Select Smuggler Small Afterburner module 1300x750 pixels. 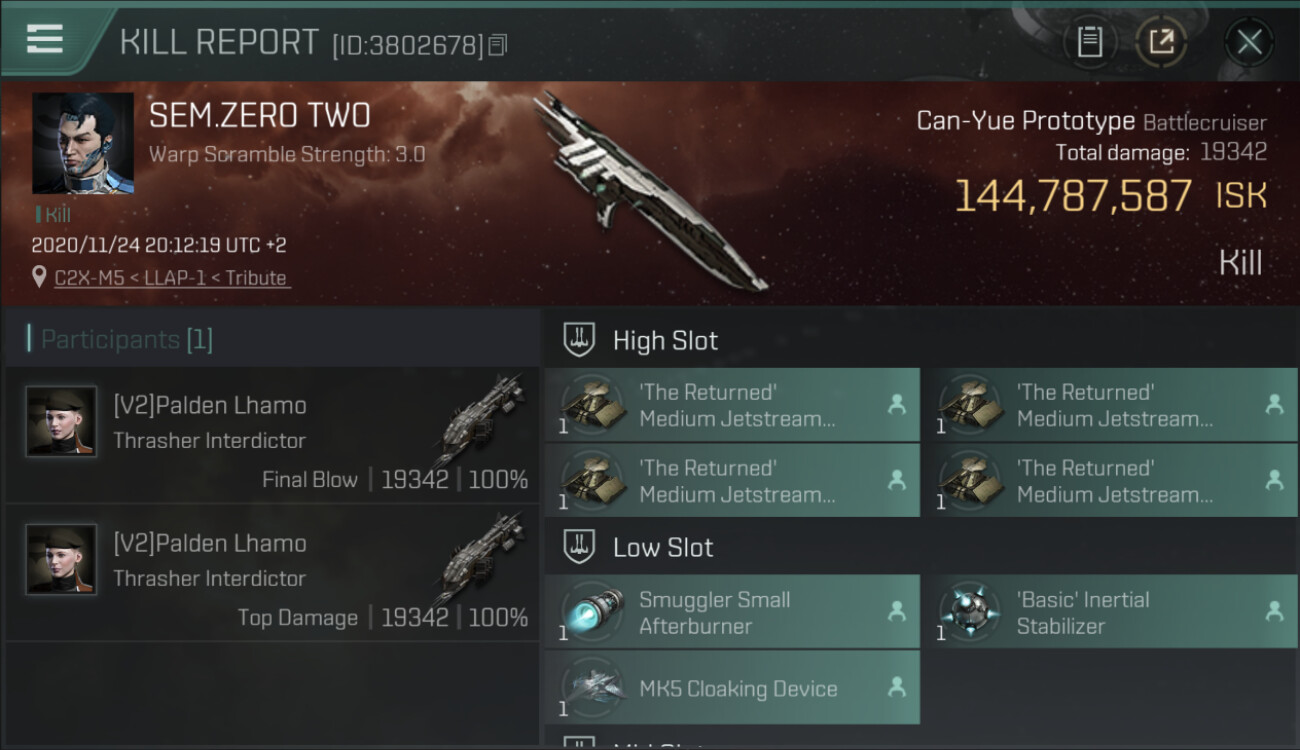tap(732, 612)
